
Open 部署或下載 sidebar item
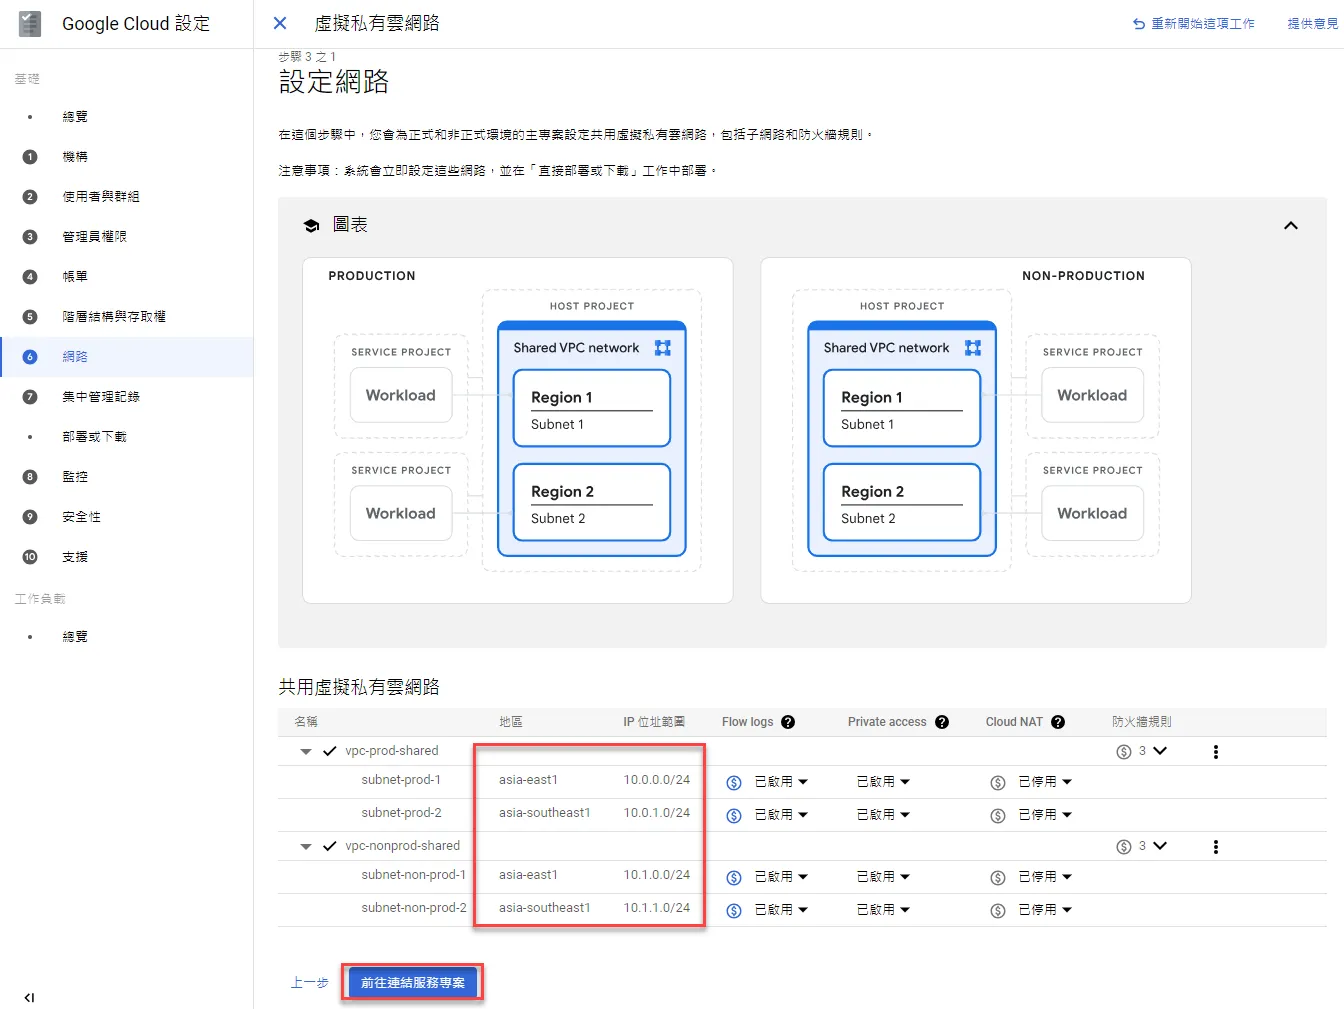[94, 437]
